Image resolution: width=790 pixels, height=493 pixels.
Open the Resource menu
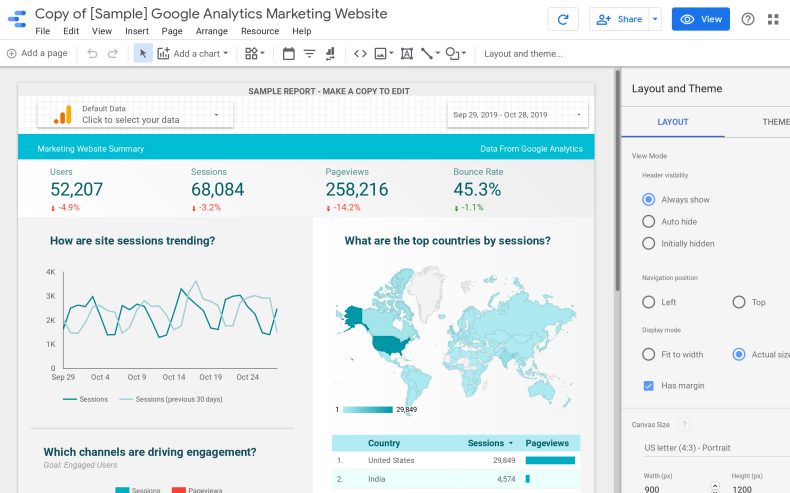260,31
